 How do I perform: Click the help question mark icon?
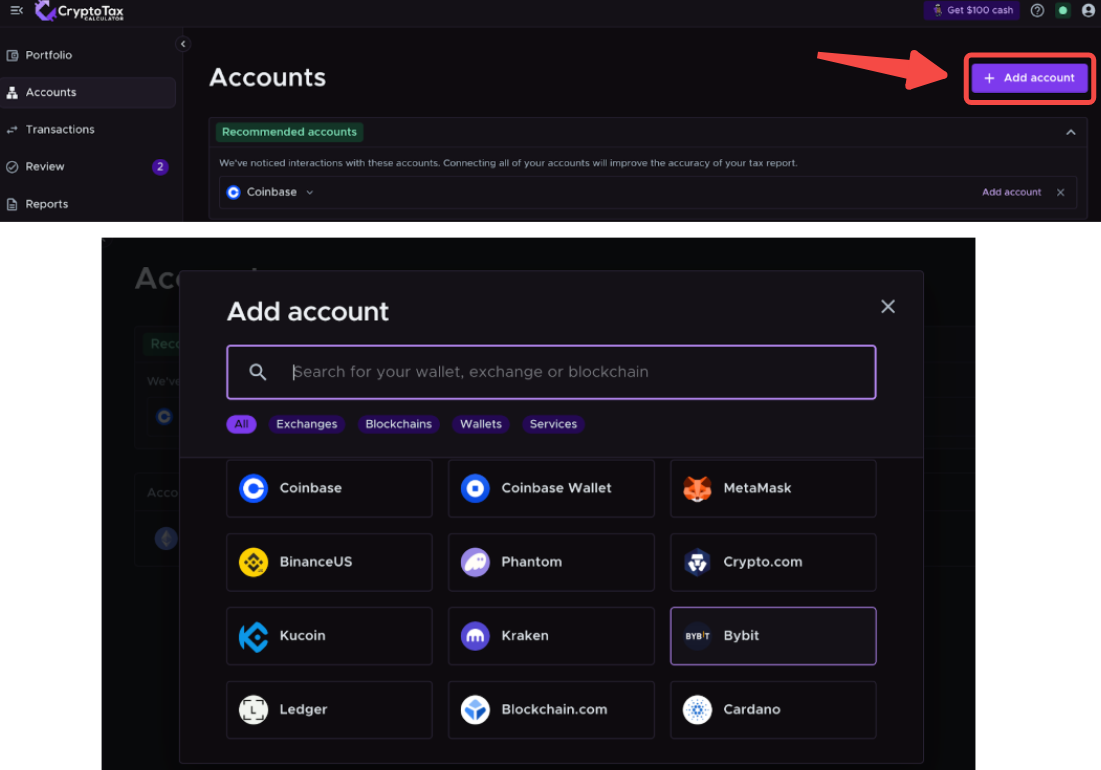click(1037, 10)
